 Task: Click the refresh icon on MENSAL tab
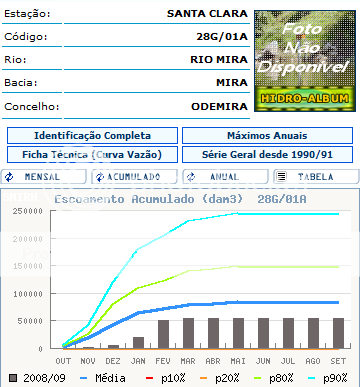[9, 177]
